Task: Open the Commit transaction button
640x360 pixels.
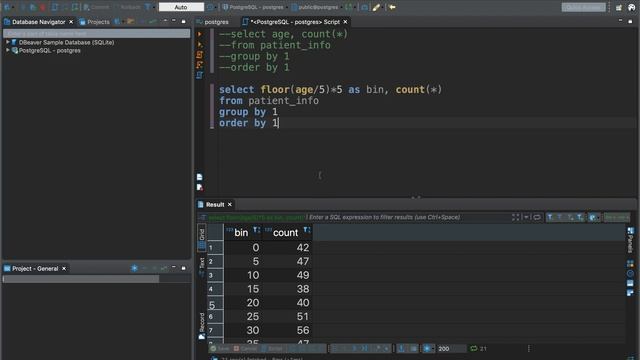Action: click(x=96, y=7)
